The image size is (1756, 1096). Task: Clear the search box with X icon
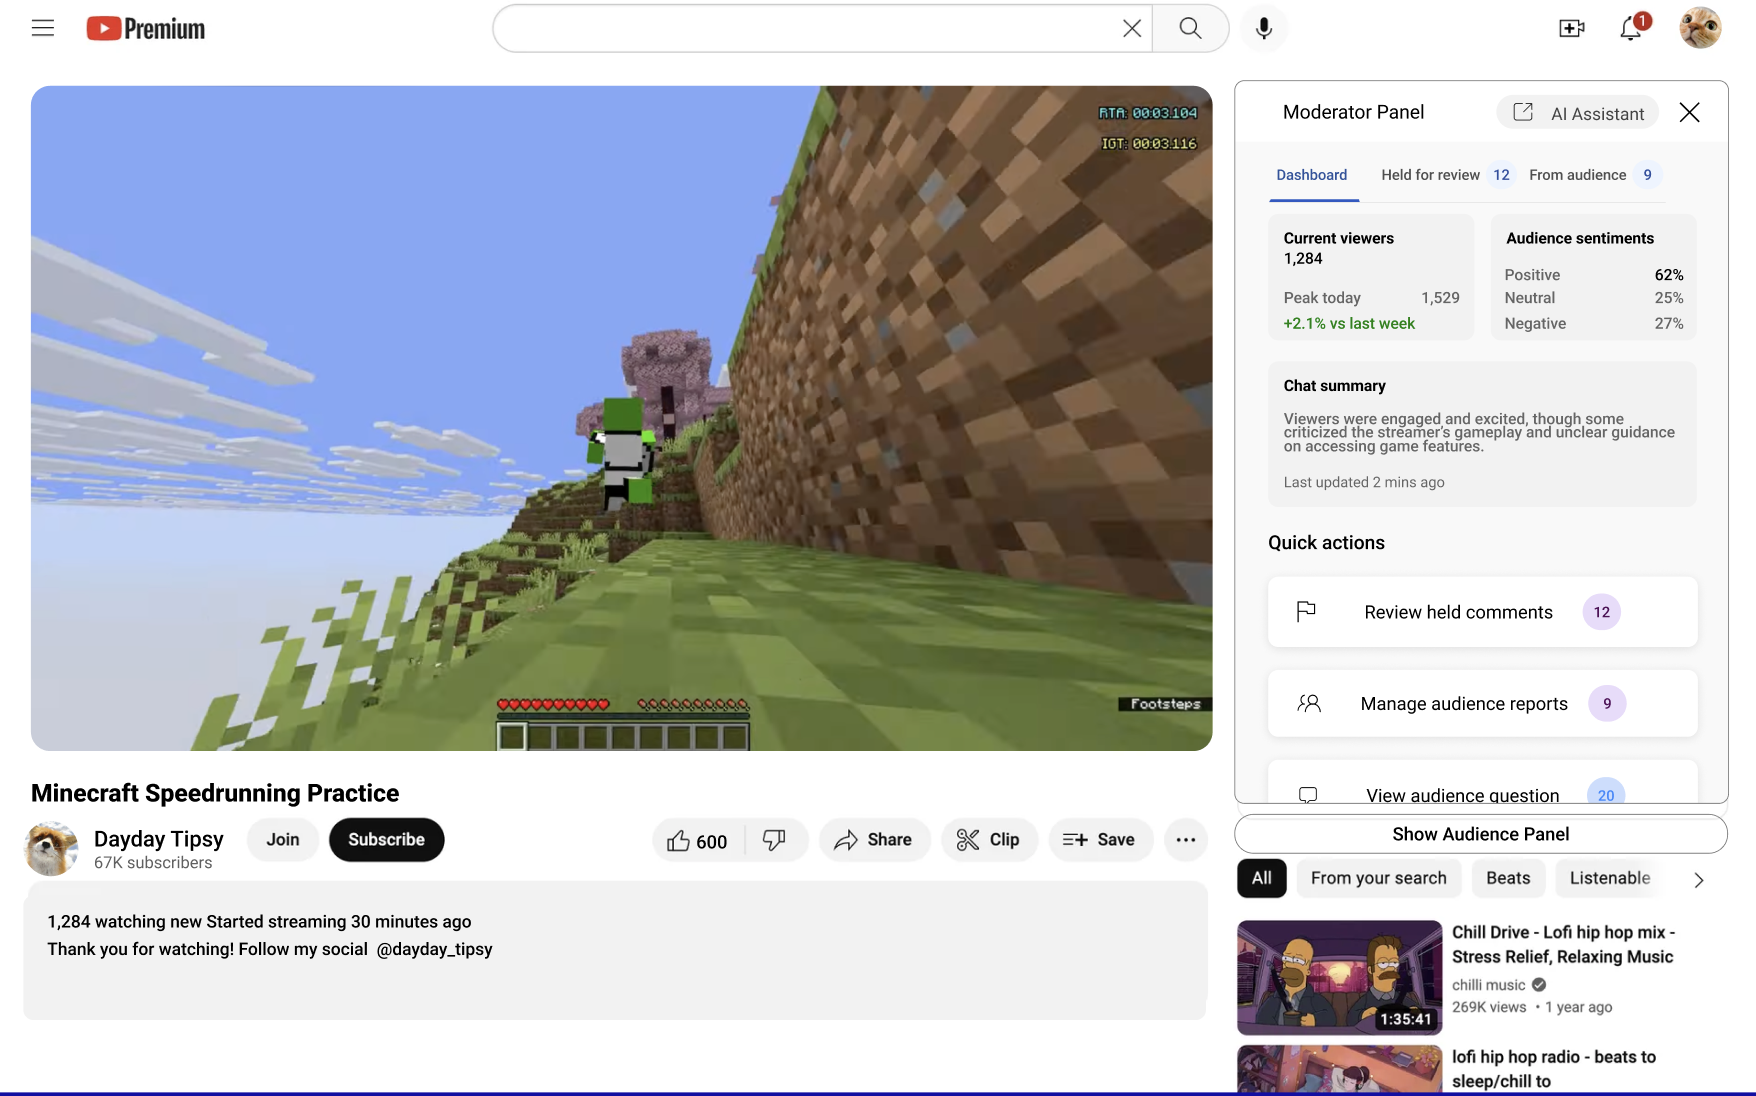coord(1131,28)
